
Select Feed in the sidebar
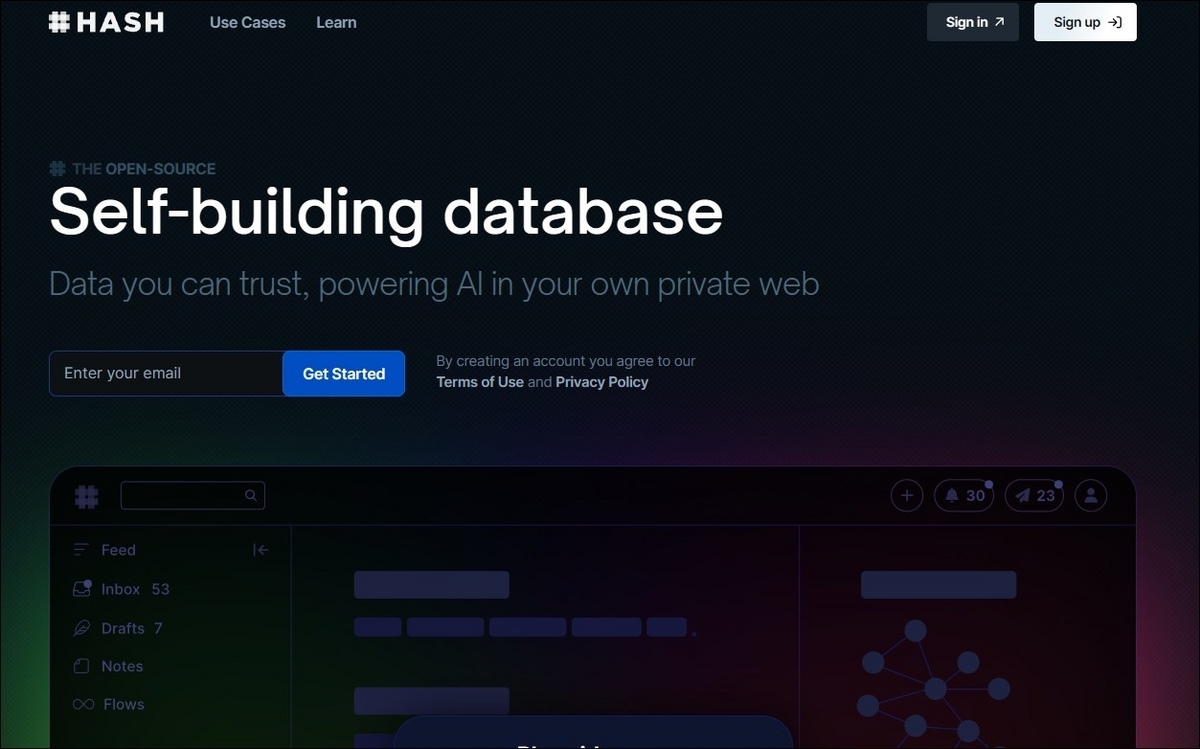tap(118, 550)
